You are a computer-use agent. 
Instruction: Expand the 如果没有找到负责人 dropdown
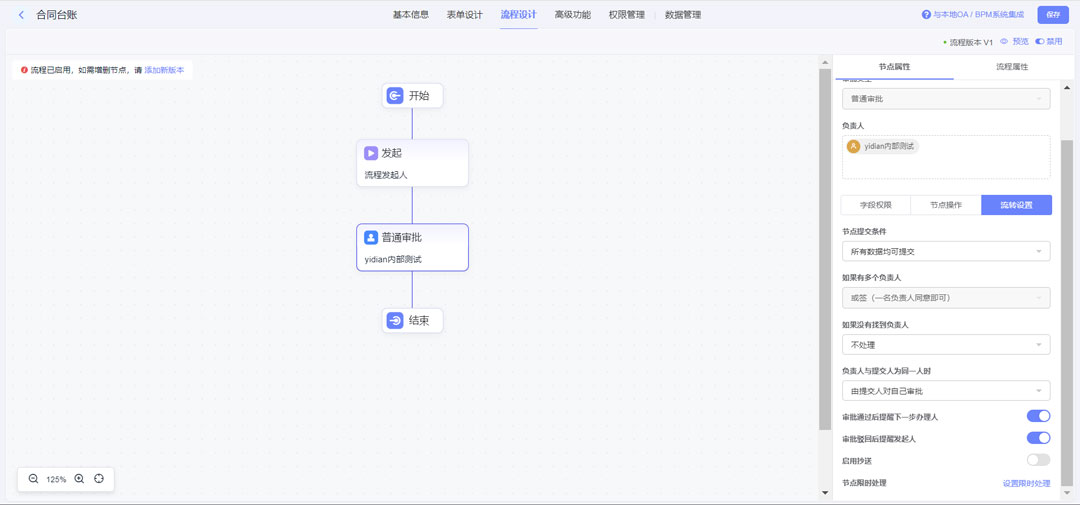tap(945, 345)
